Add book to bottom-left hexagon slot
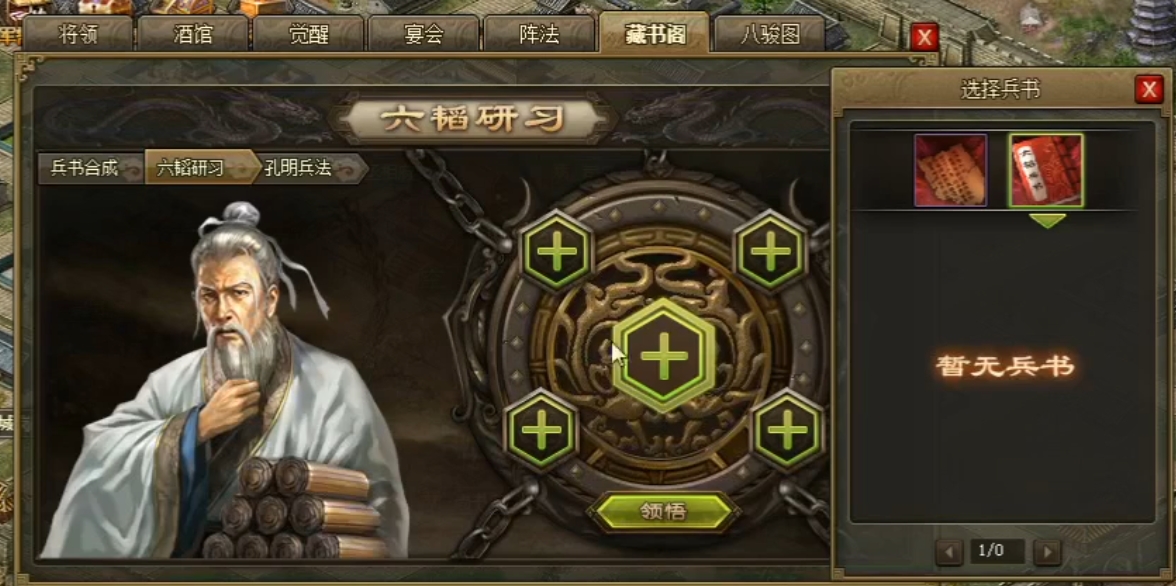Viewport: 1176px width, 586px height. [x=542, y=430]
